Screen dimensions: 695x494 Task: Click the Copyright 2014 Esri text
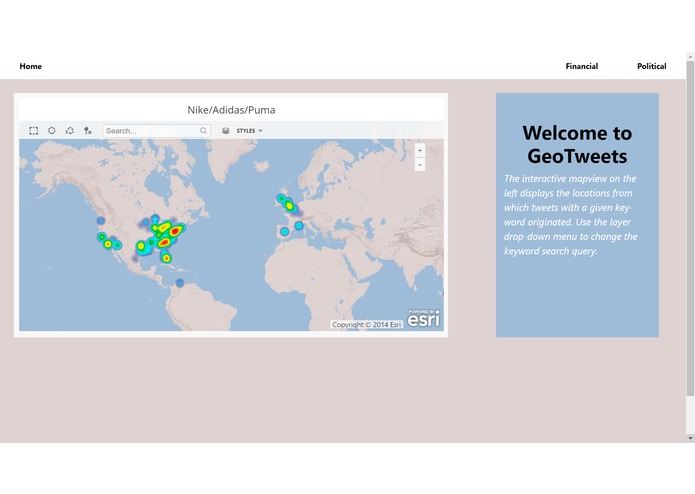click(x=367, y=325)
